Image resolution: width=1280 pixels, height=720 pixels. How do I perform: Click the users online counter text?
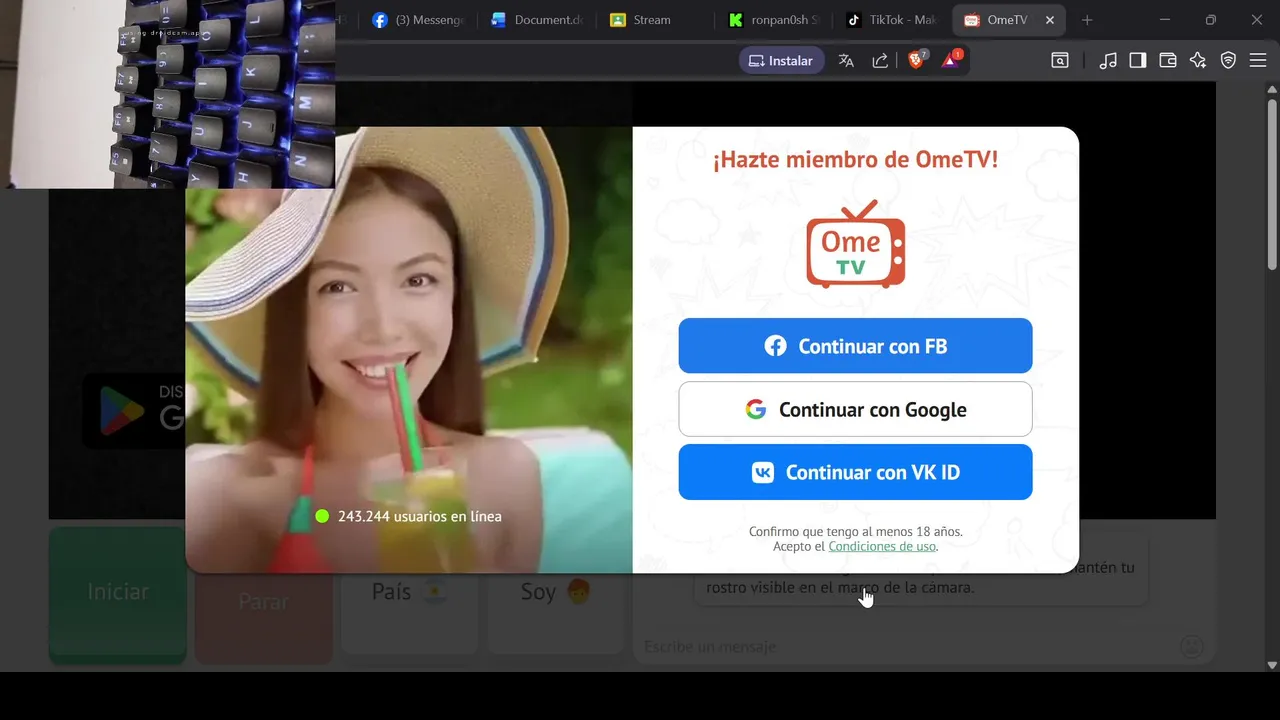(419, 516)
